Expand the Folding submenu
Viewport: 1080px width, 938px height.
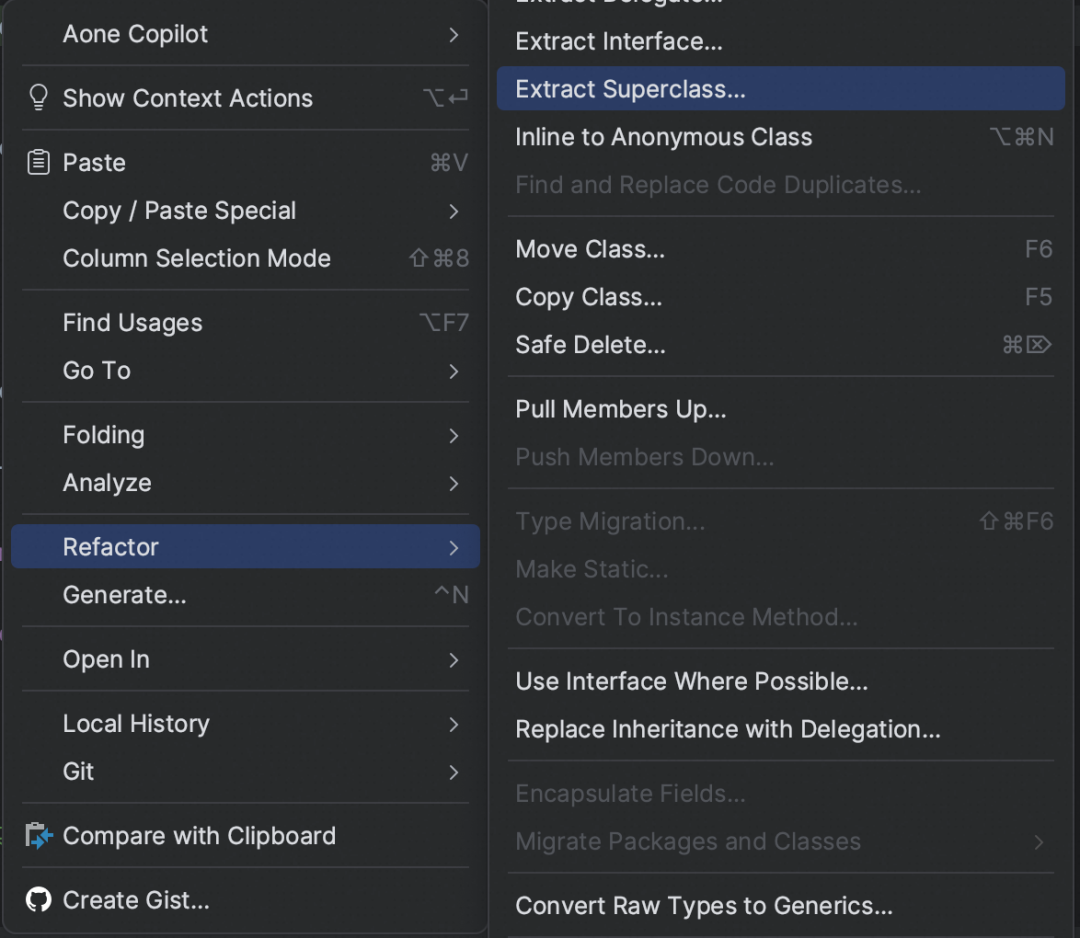245,435
